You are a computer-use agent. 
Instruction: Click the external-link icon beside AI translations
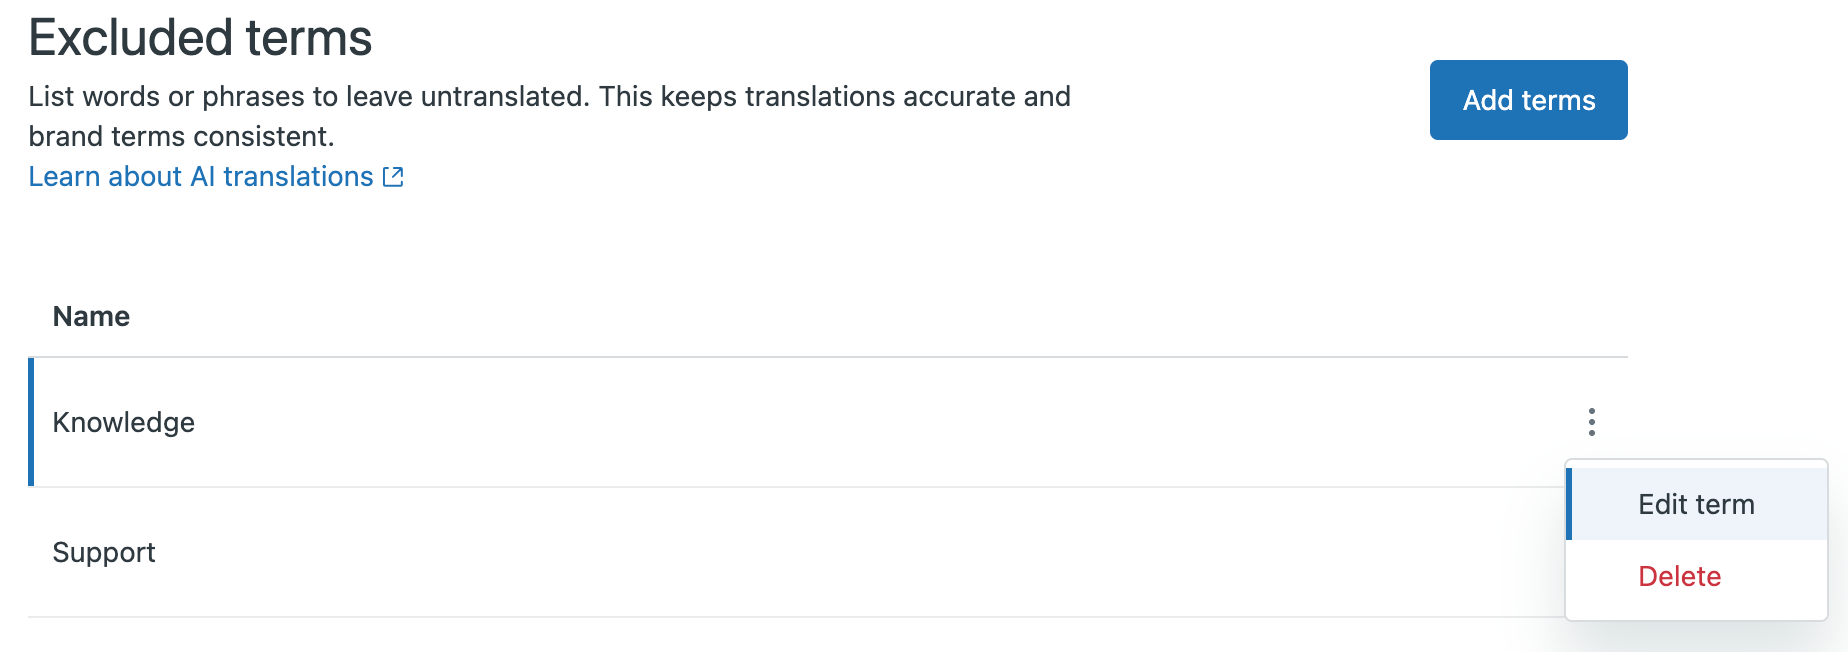click(x=393, y=177)
